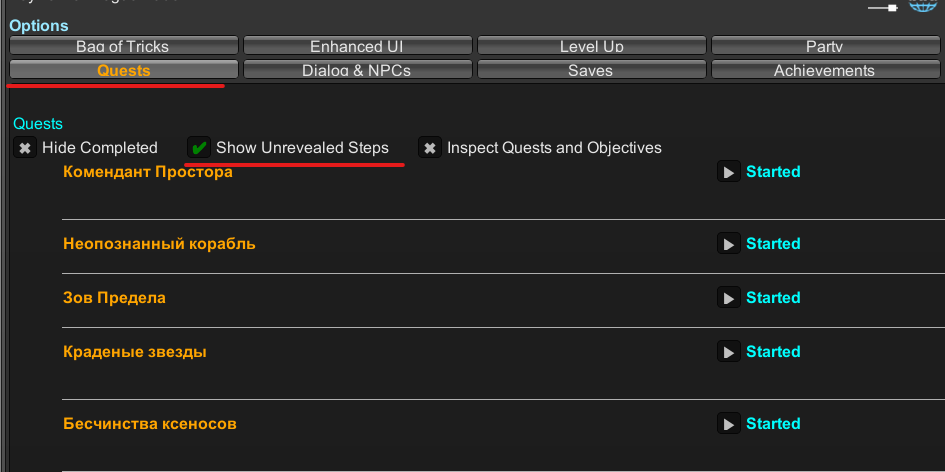The width and height of the screenshot is (945, 472).
Task: Open the Achievements tab
Action: point(824,70)
